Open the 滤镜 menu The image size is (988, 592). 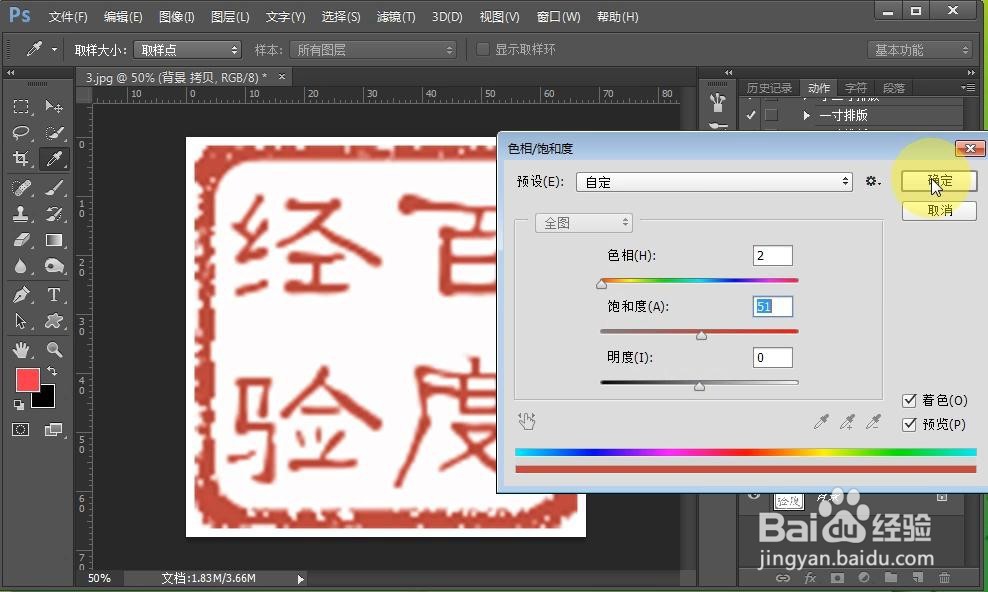(x=395, y=16)
